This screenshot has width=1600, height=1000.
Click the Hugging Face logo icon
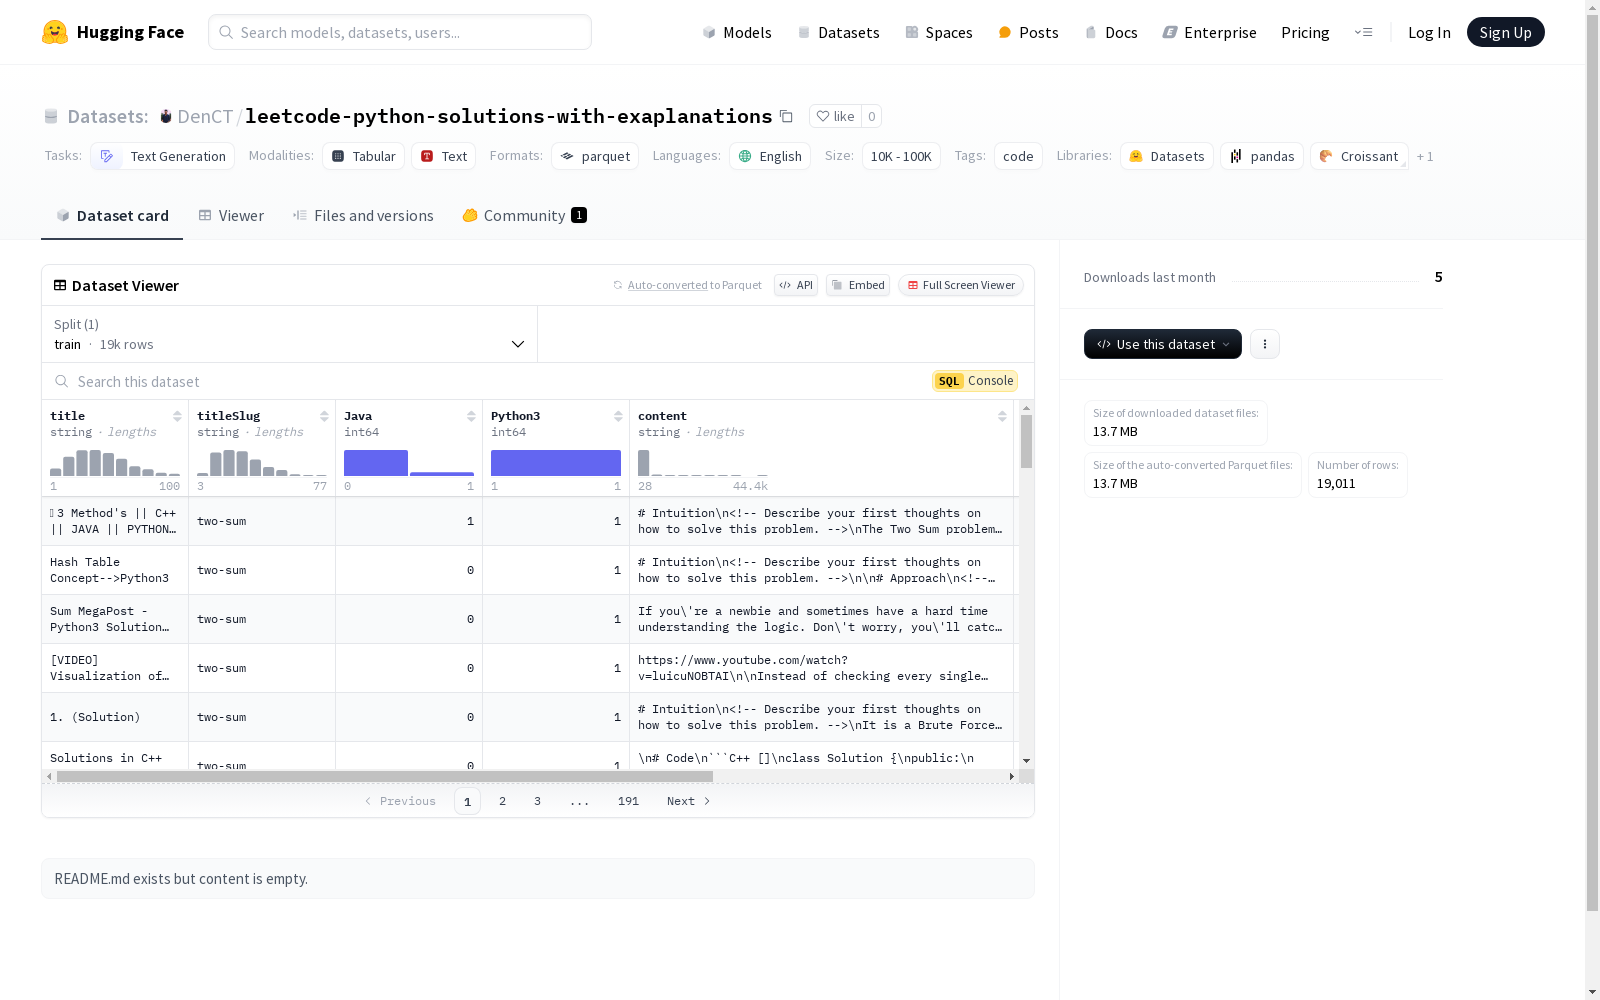pos(55,32)
